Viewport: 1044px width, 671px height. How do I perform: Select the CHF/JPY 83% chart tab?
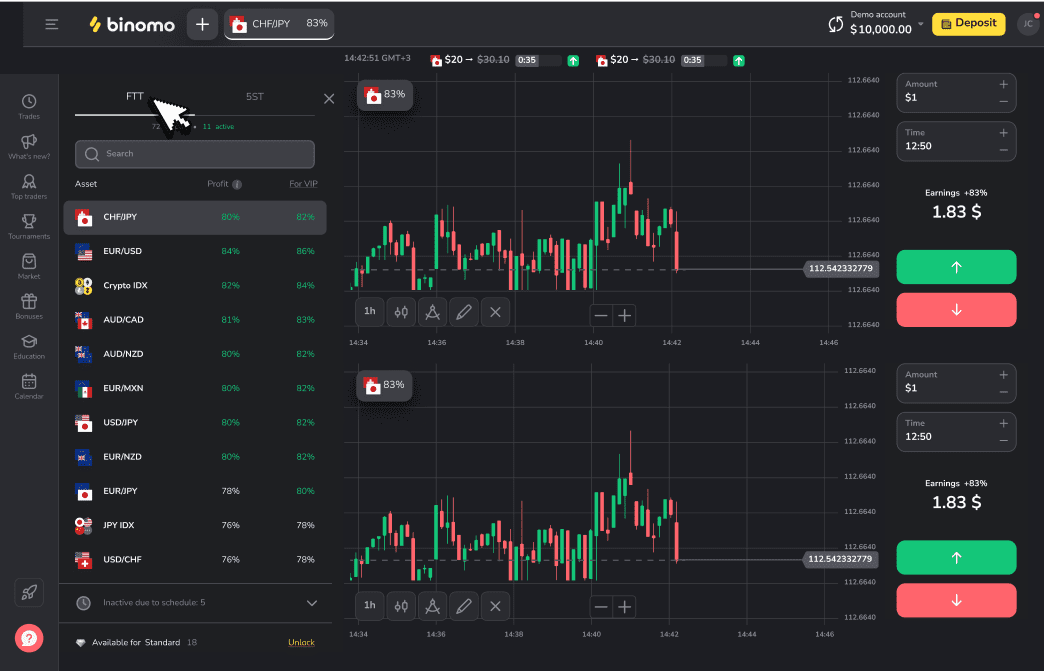[x=279, y=24]
